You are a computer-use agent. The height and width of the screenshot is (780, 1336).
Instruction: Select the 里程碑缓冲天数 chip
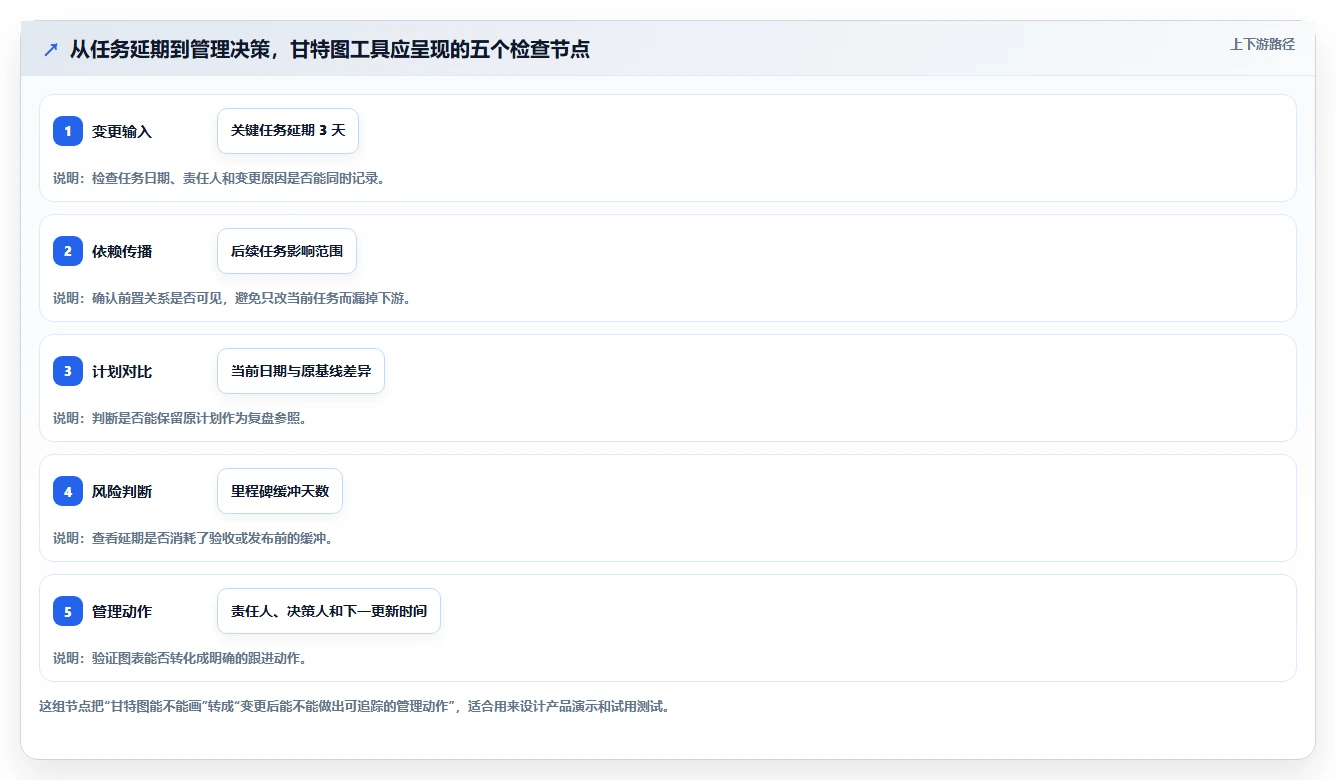(280, 491)
